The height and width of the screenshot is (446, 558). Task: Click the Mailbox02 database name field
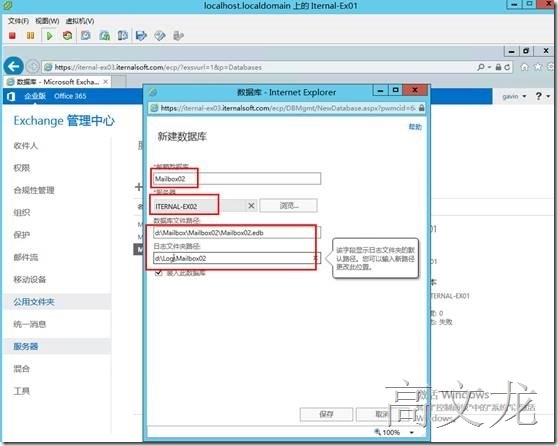(x=237, y=179)
